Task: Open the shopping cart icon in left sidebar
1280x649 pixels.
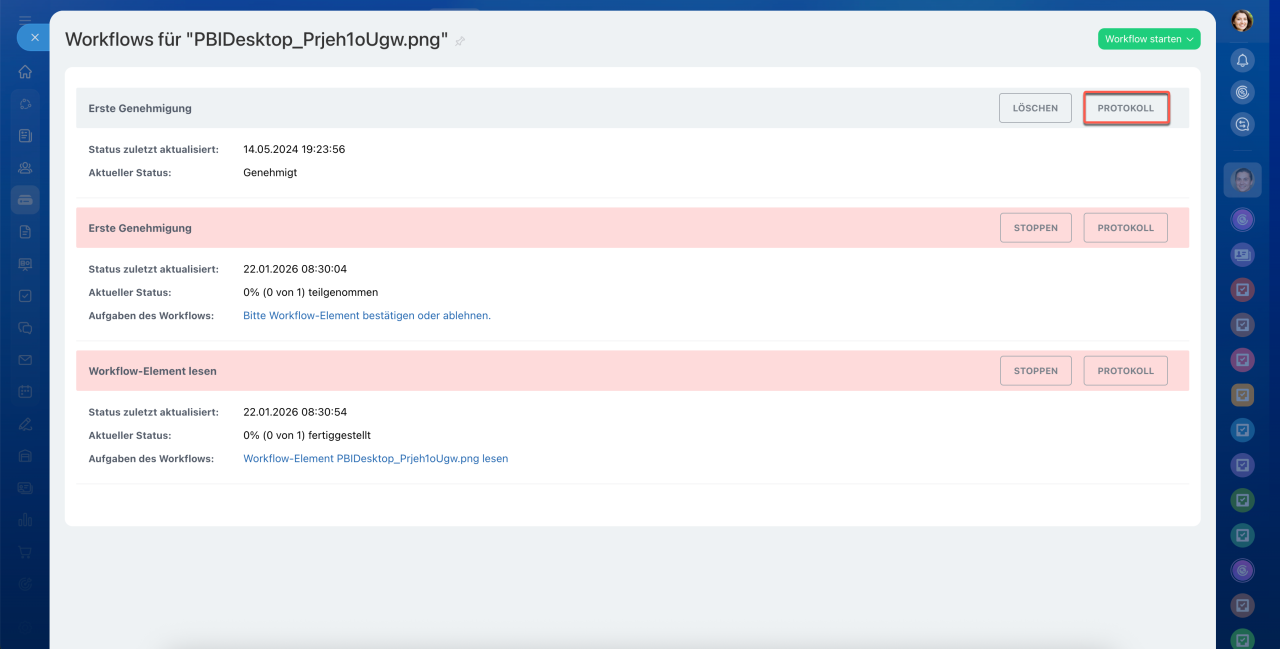Action: [x=25, y=552]
